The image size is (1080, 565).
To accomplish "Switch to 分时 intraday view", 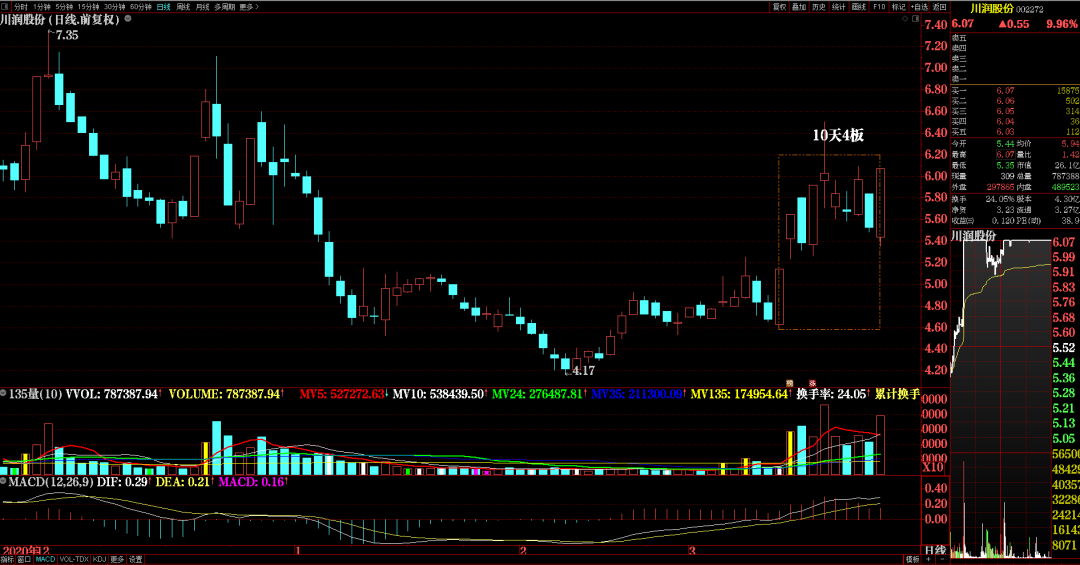I will coord(21,6).
